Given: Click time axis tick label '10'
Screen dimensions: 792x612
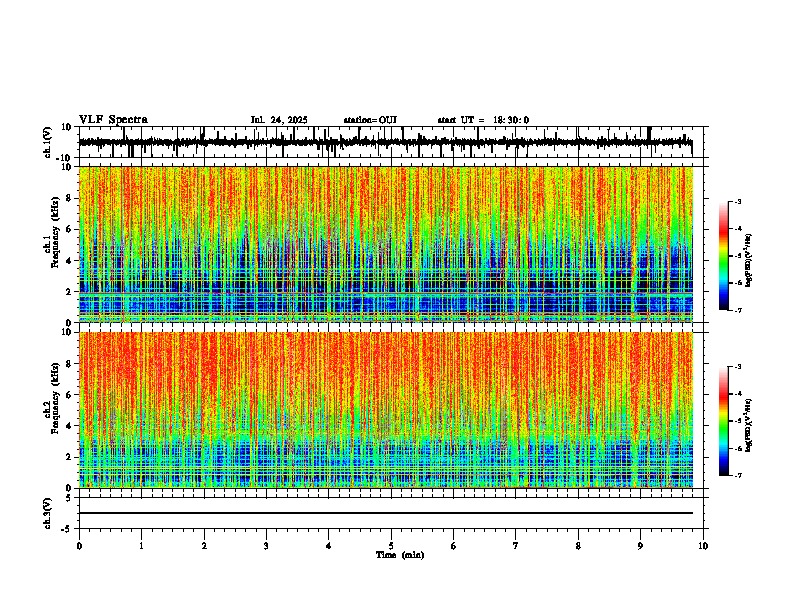Looking at the screenshot, I should coord(703,546).
